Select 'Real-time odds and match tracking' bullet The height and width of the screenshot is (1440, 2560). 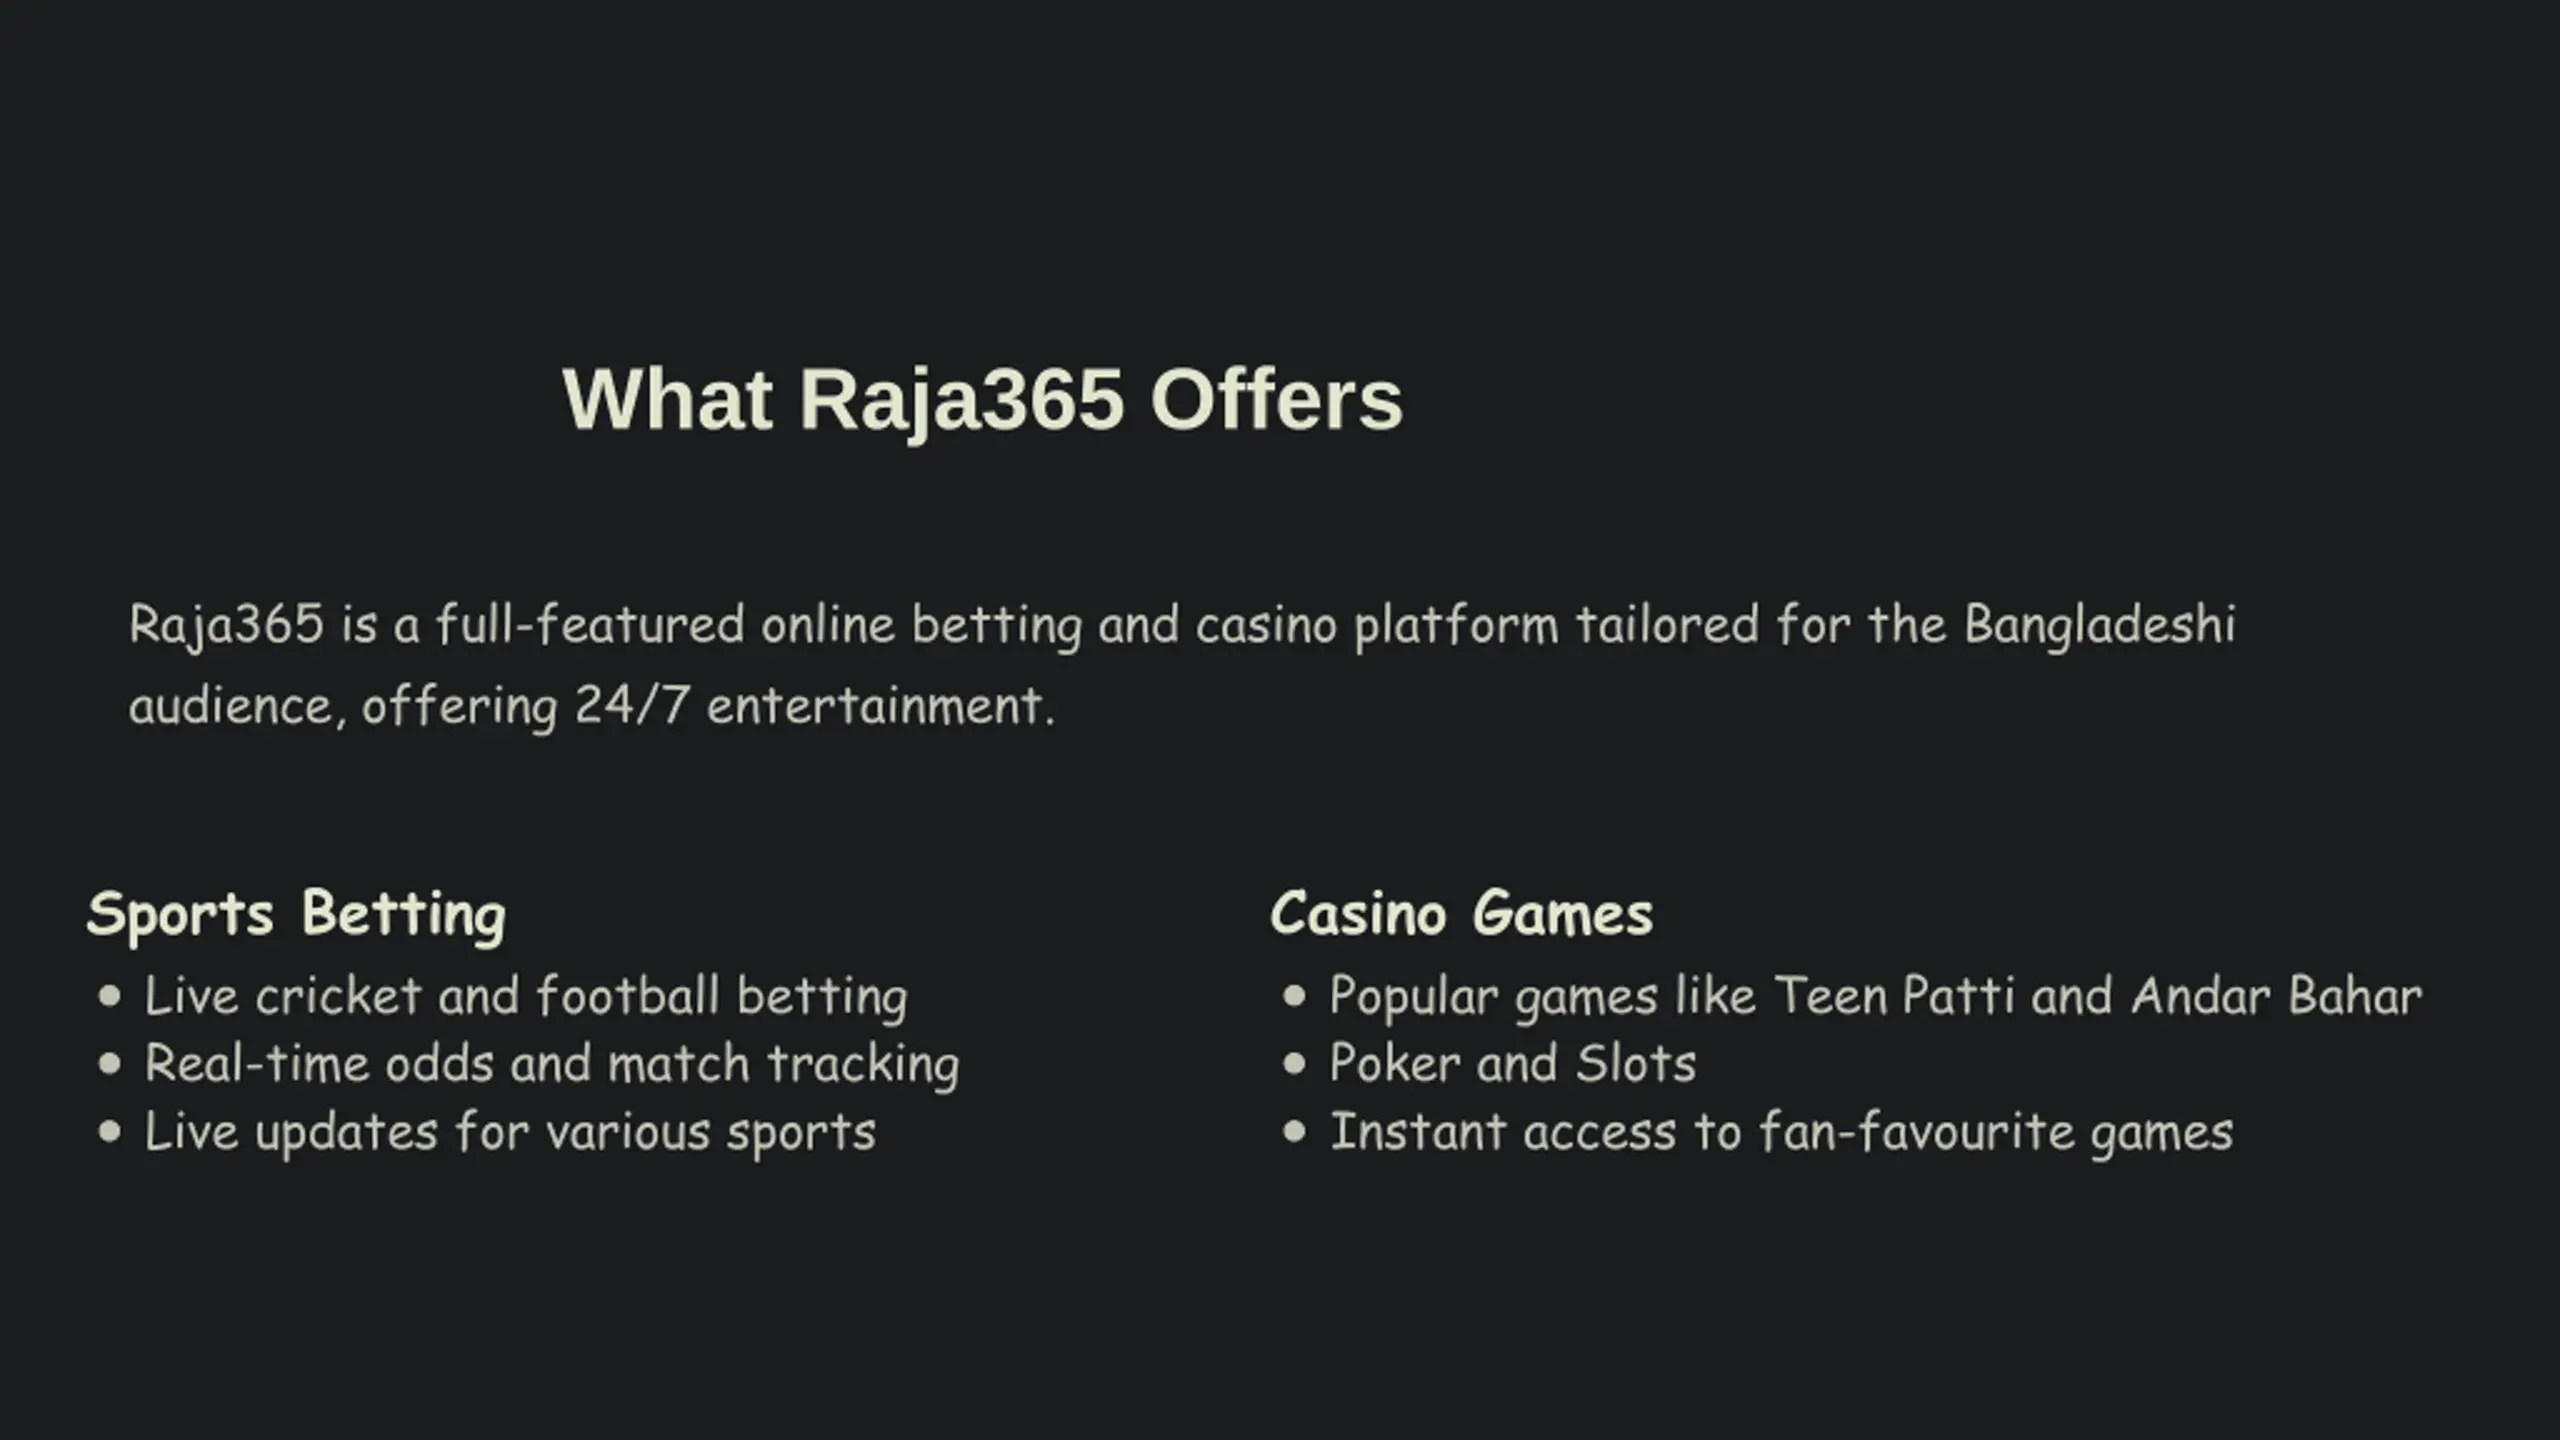pyautogui.click(x=552, y=1064)
